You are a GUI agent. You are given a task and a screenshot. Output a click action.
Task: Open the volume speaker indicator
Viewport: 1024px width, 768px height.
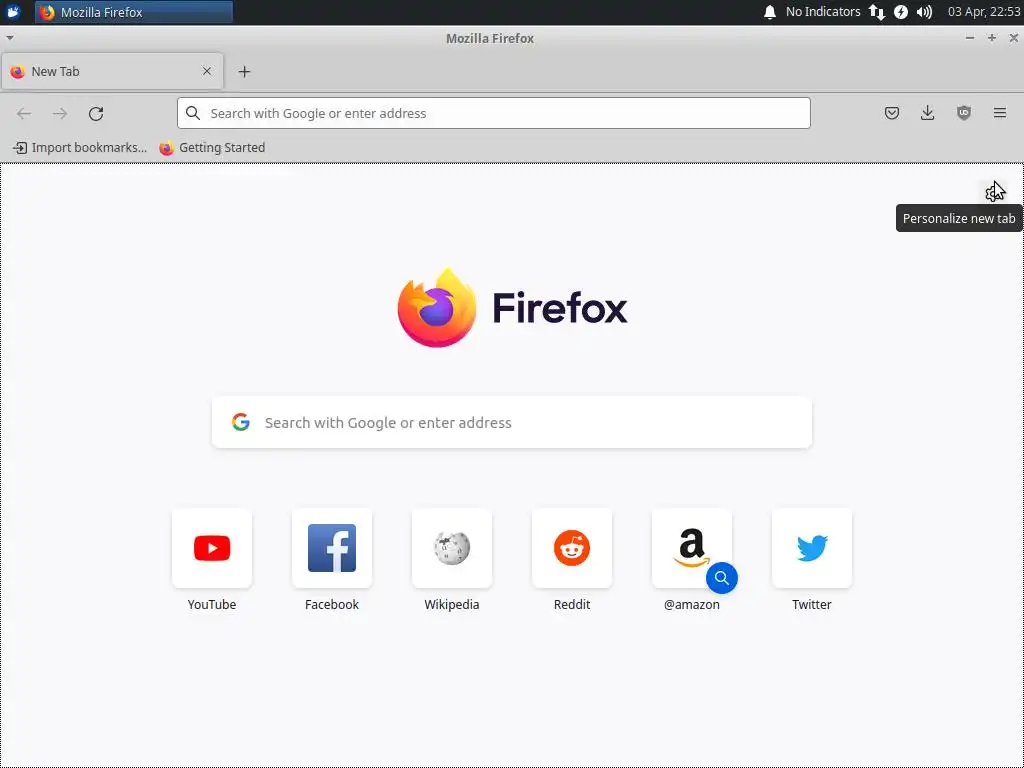(x=925, y=12)
